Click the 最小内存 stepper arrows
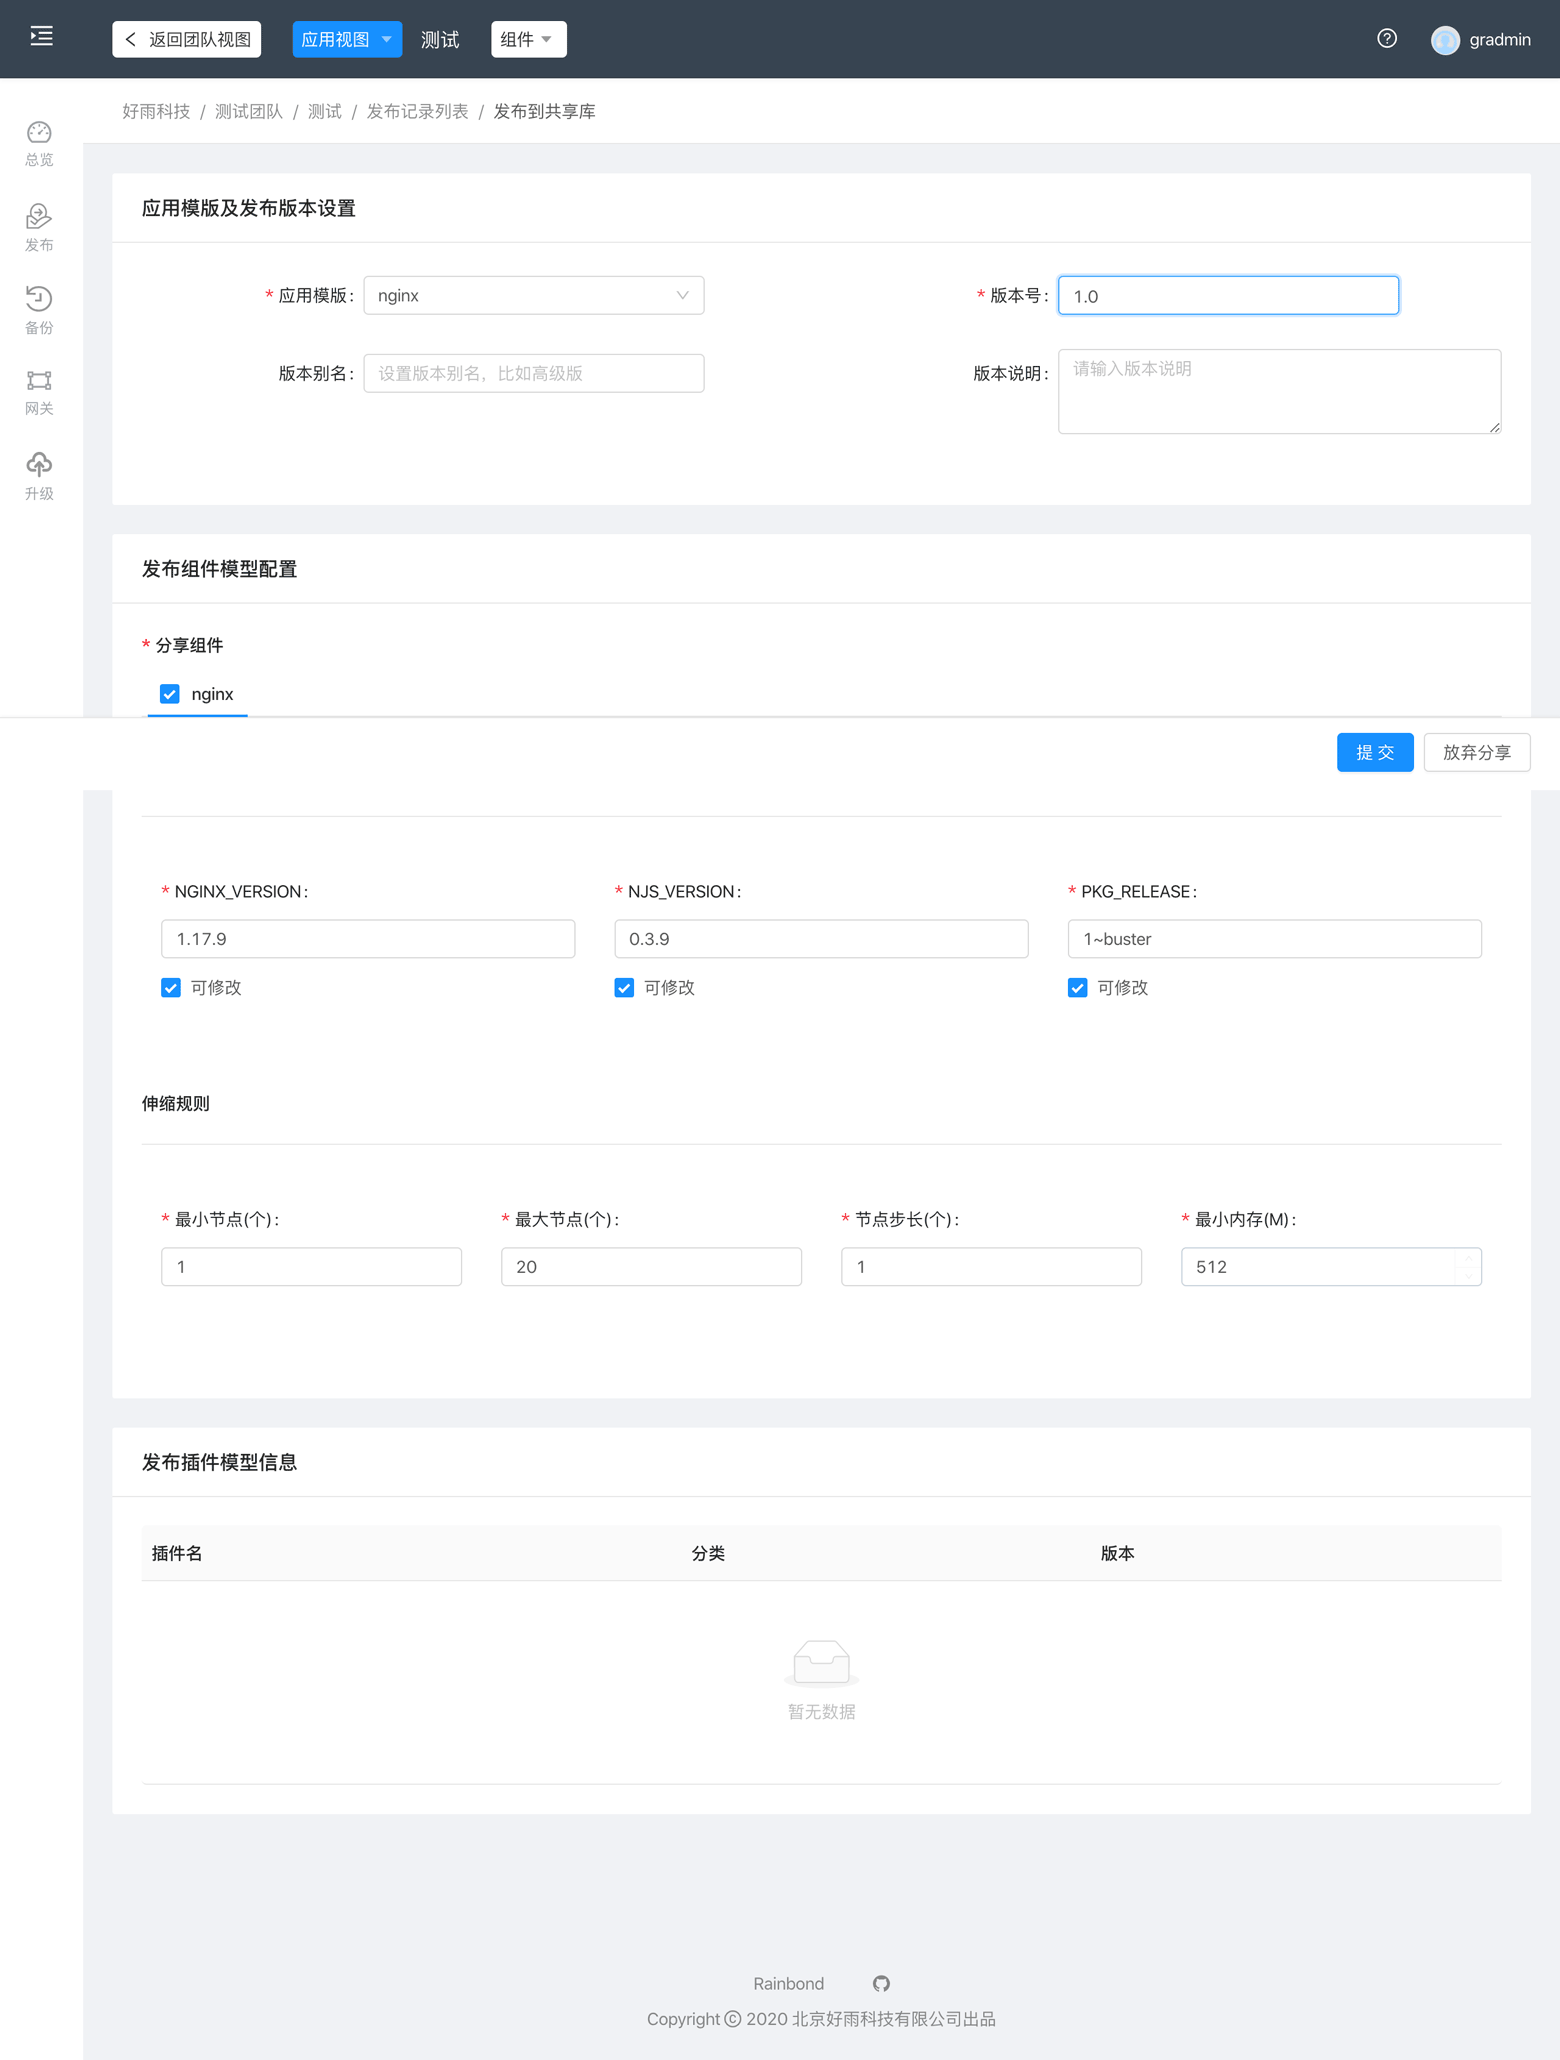 1467,1267
